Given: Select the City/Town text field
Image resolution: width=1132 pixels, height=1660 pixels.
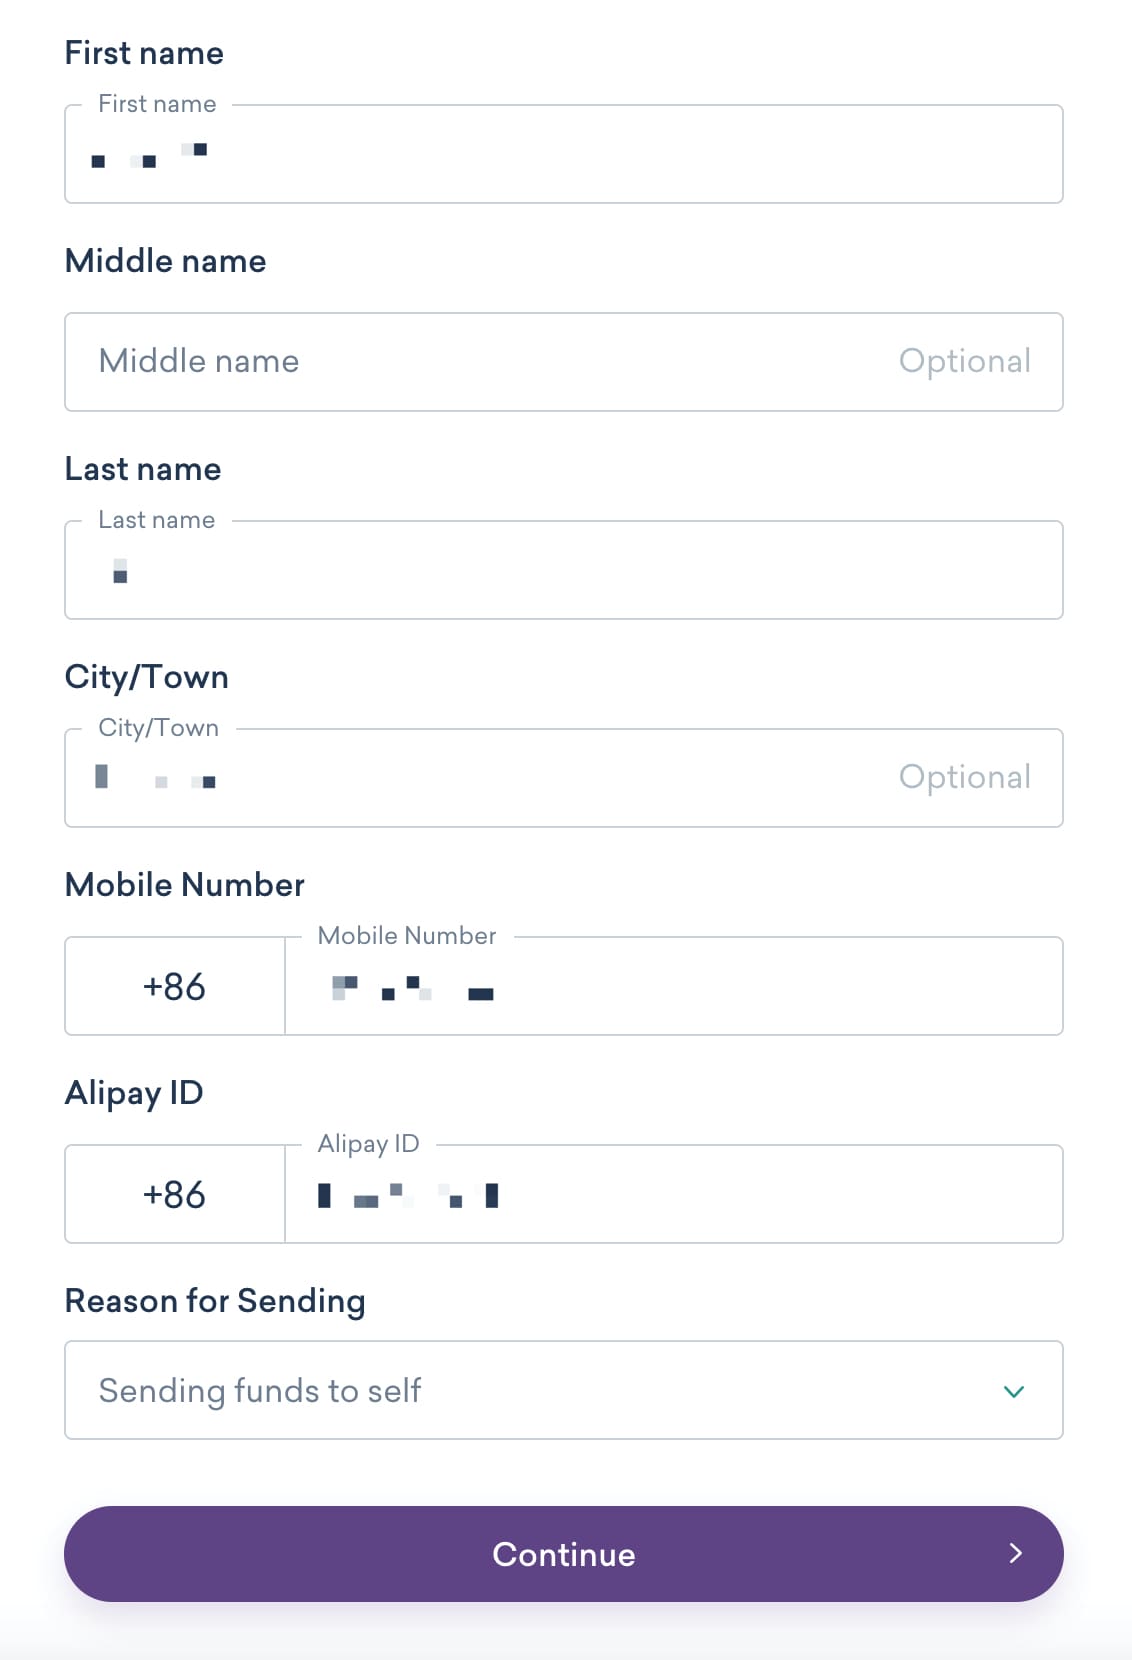Looking at the screenshot, I should click(480, 779).
